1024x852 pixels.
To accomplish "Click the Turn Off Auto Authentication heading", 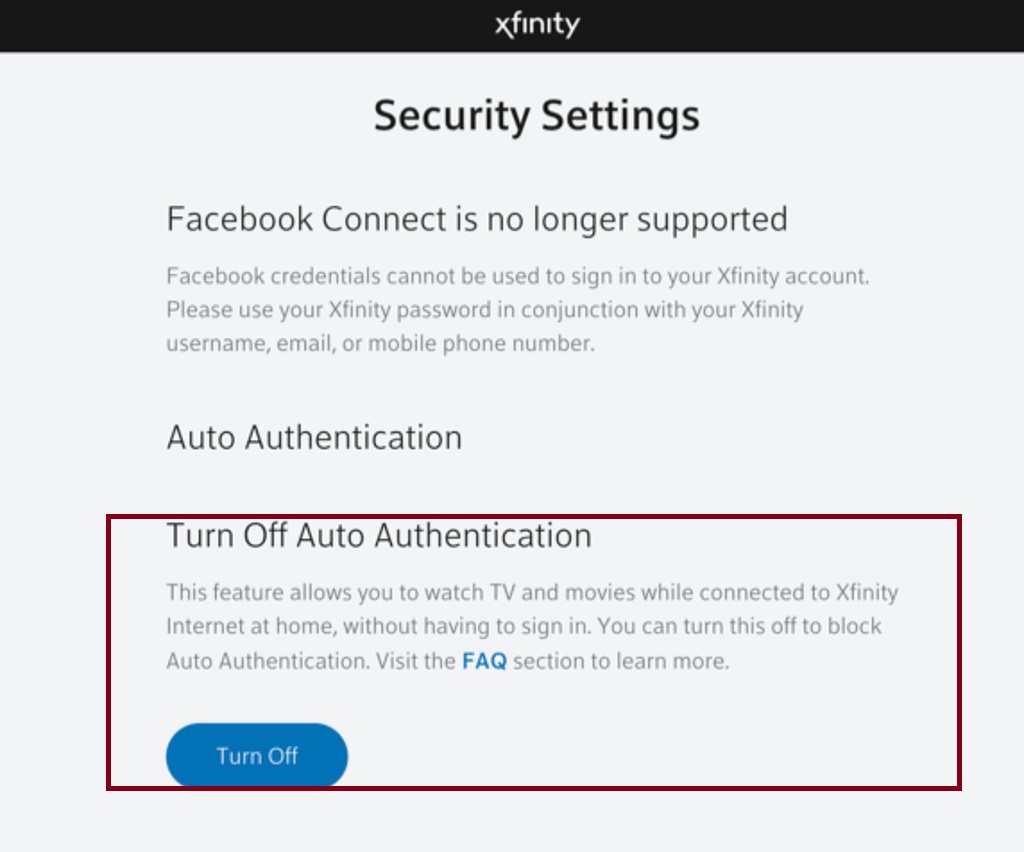I will (x=378, y=535).
